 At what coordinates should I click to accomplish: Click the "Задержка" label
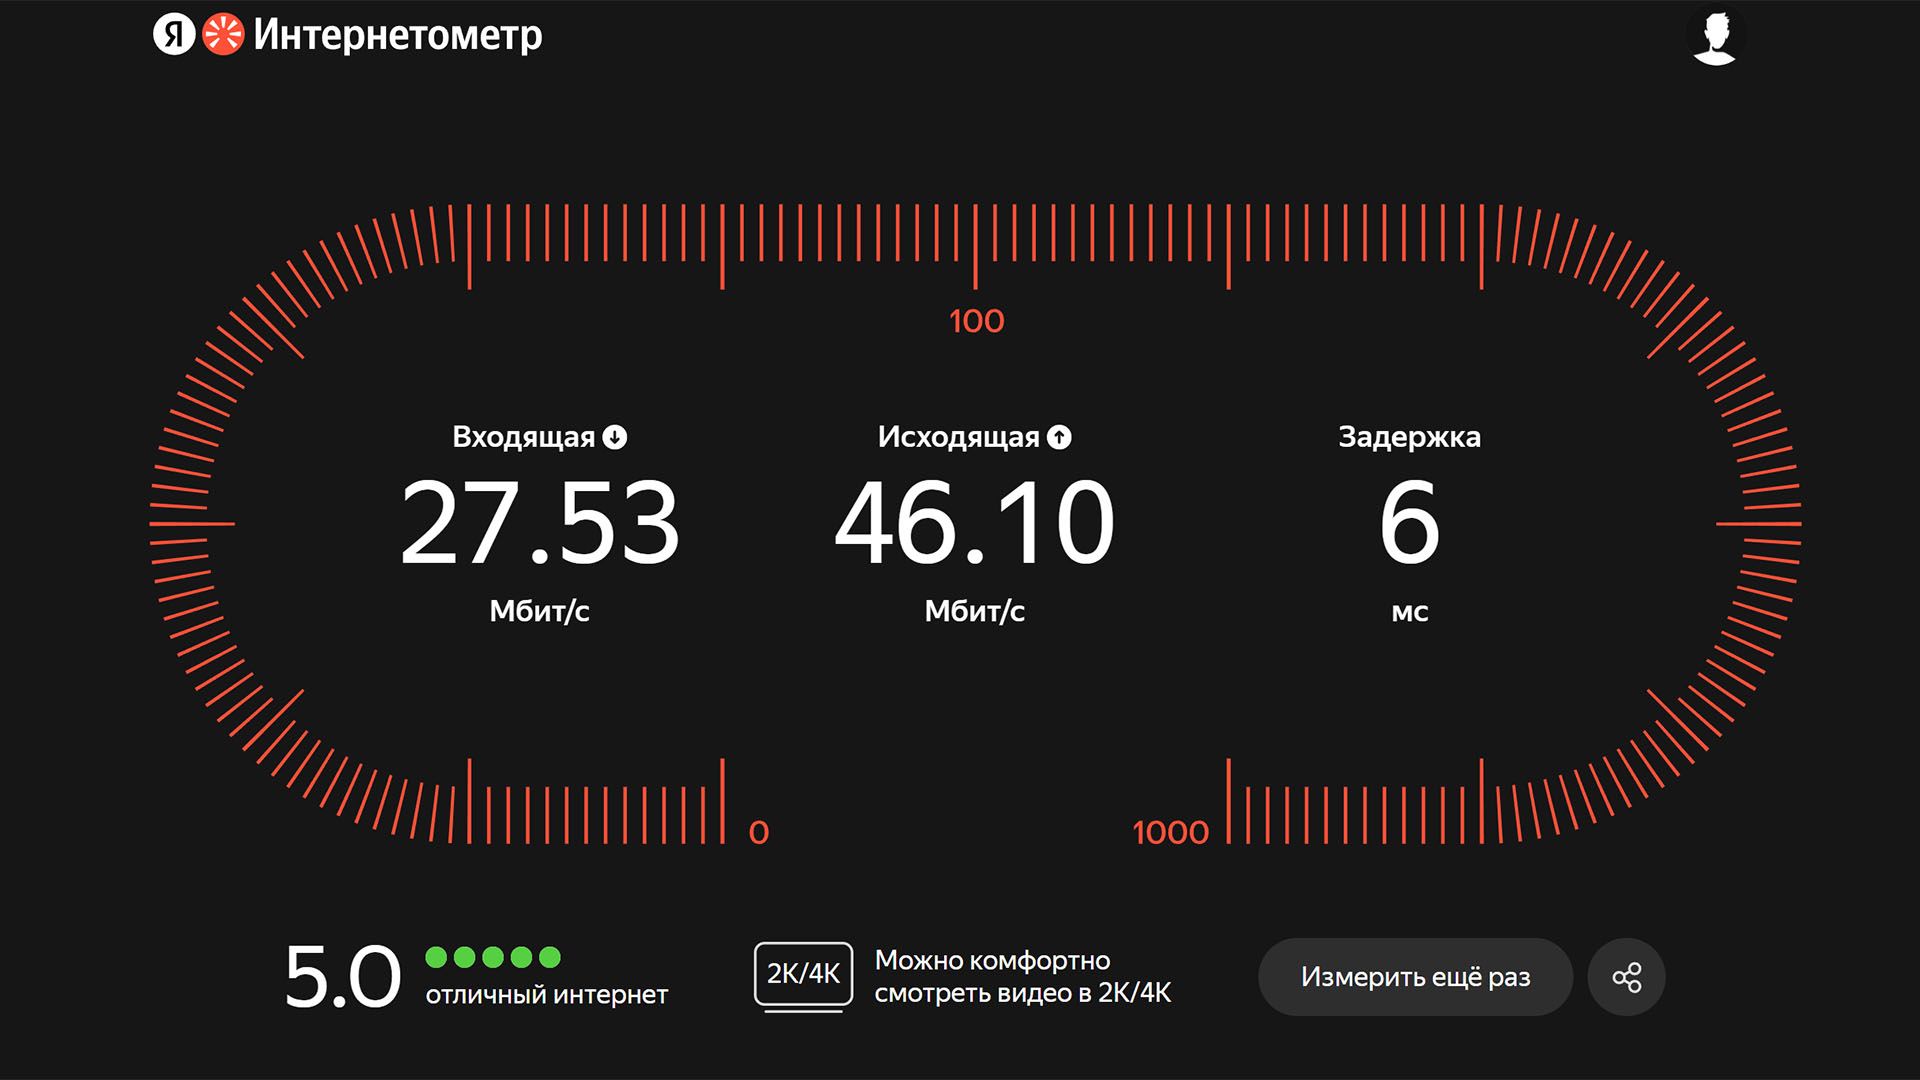1409,437
